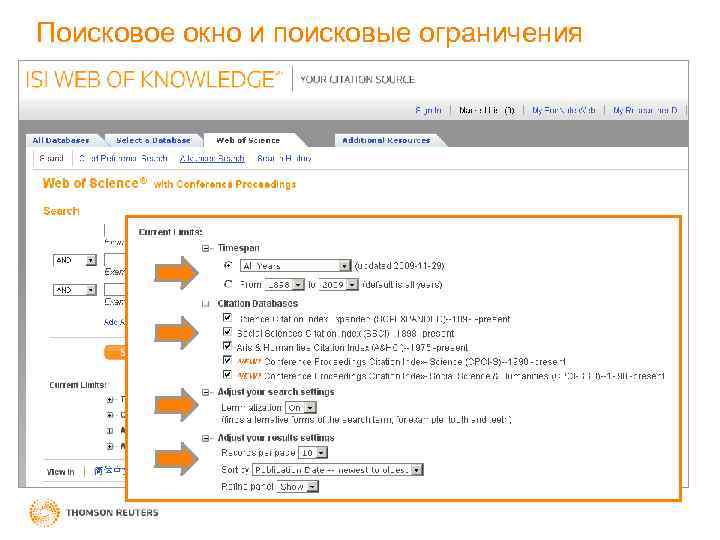This screenshot has width=720, height=540.
Task: Select the All Years radio button
Action: click(x=228, y=265)
